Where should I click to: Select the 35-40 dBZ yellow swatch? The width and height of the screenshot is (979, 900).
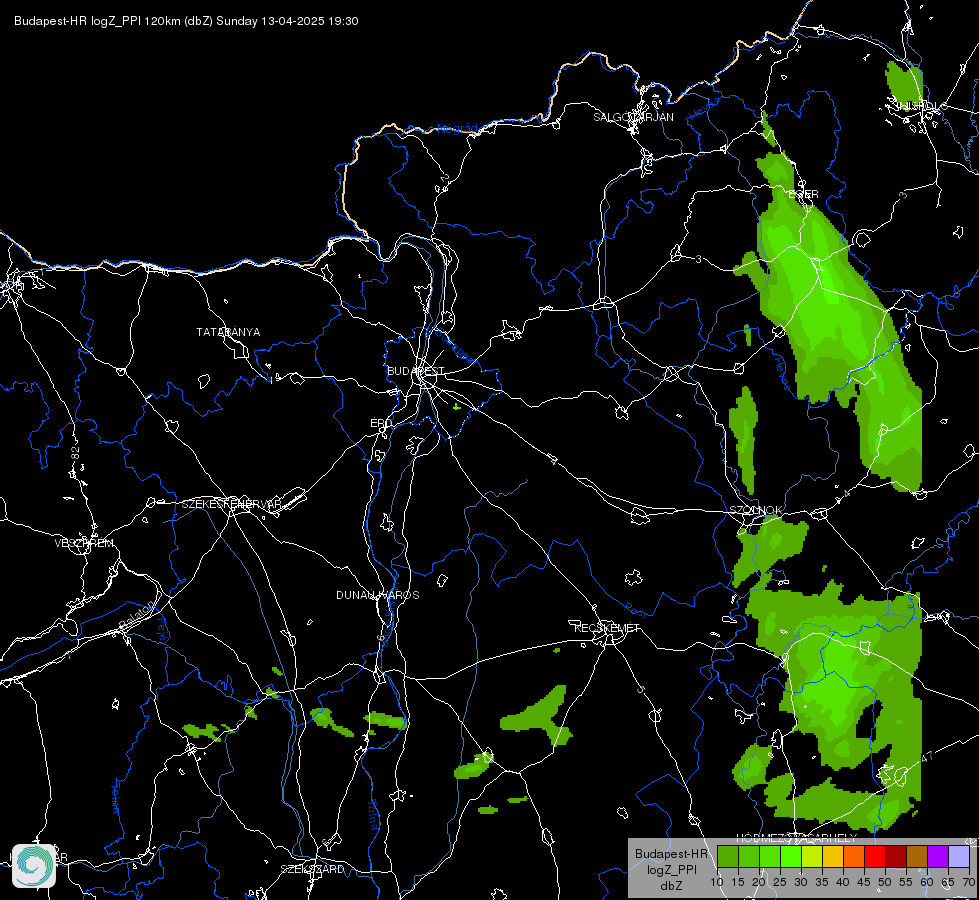point(833,856)
